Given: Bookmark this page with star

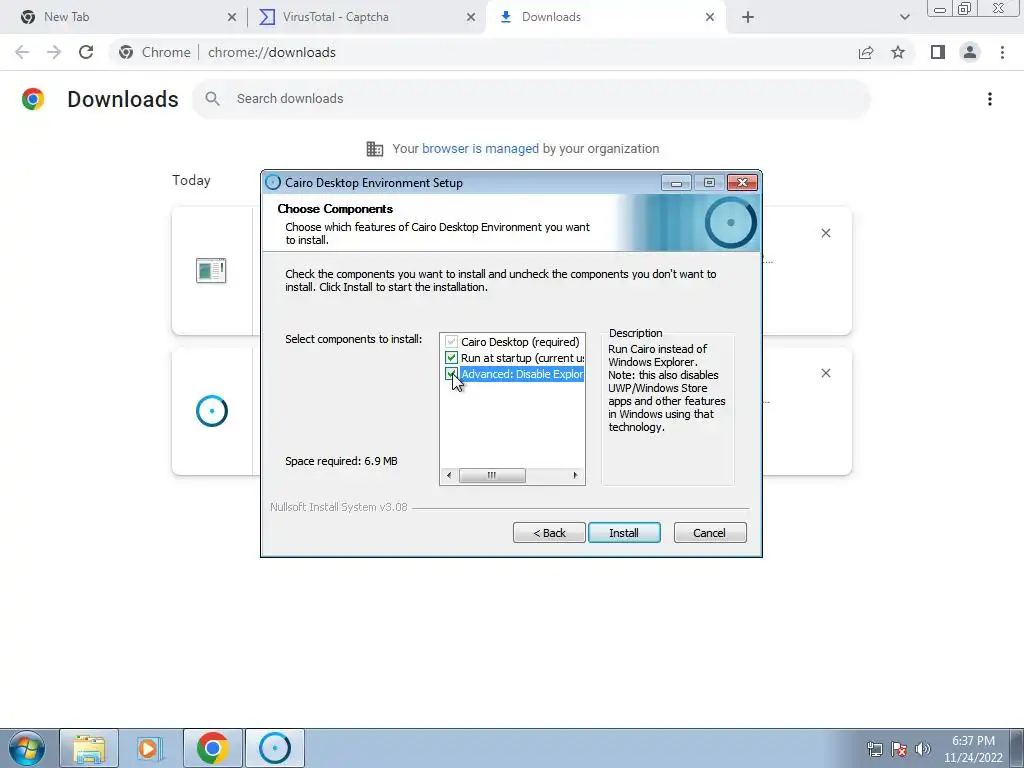Looking at the screenshot, I should 898,52.
